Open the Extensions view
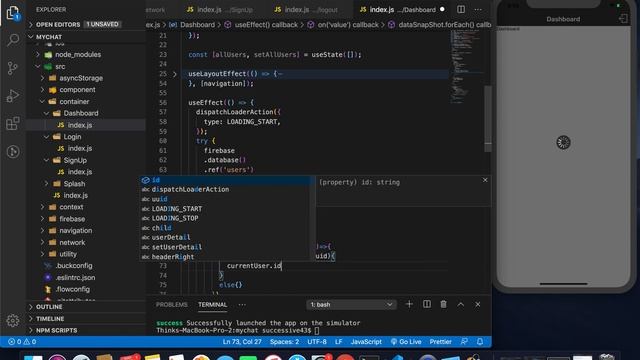The width and height of the screenshot is (640, 360). (x=13, y=123)
